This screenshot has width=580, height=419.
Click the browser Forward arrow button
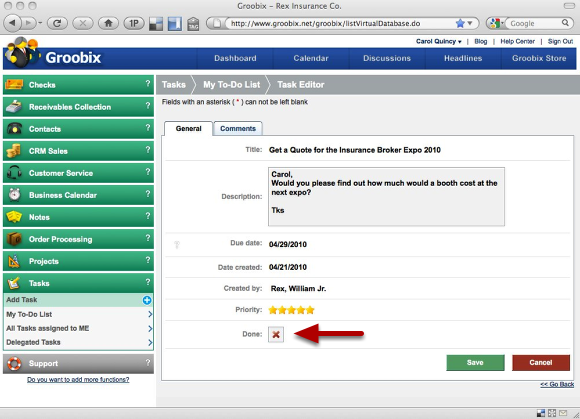tap(28, 23)
